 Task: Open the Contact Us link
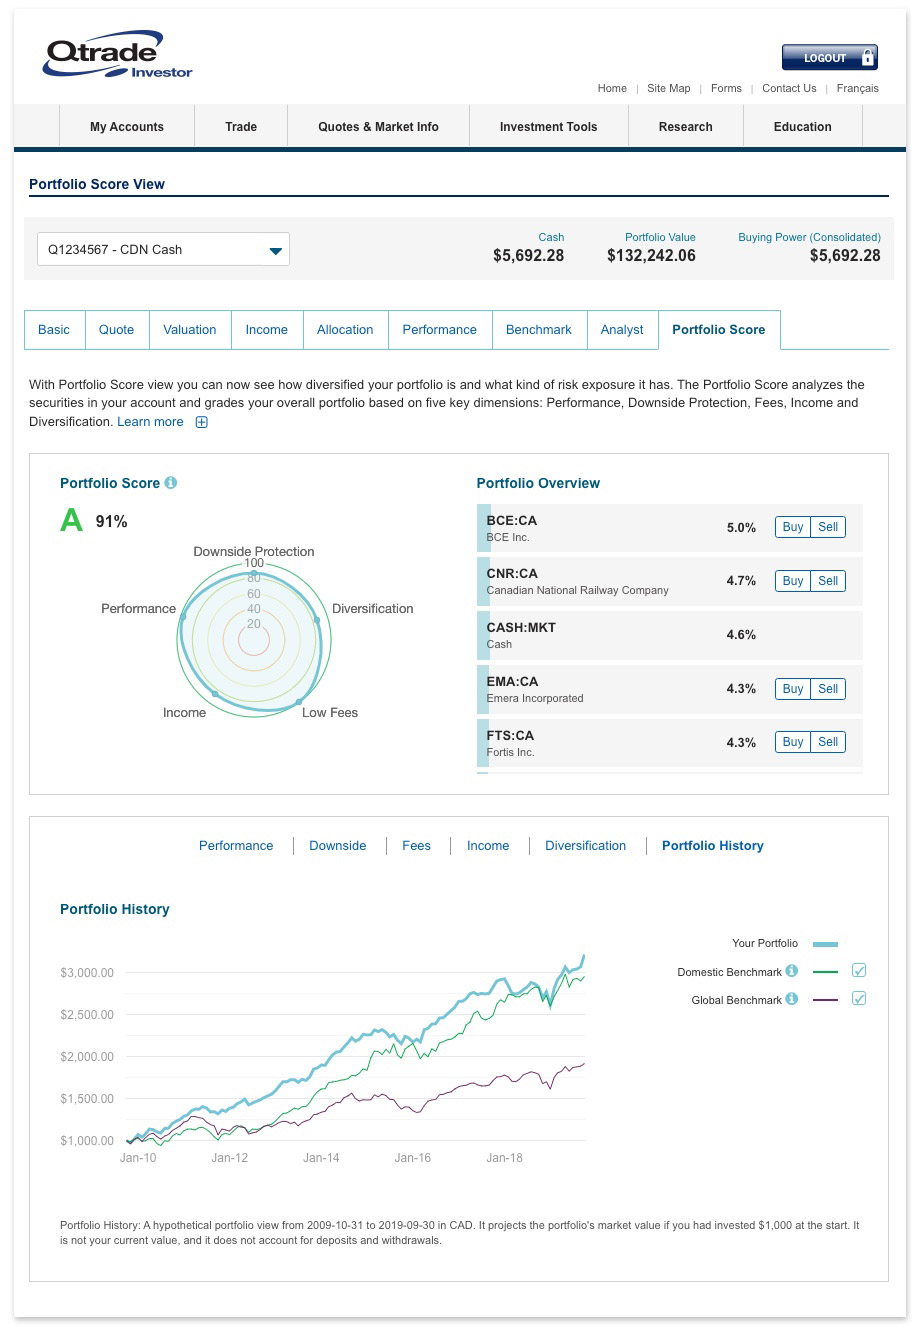coord(789,88)
